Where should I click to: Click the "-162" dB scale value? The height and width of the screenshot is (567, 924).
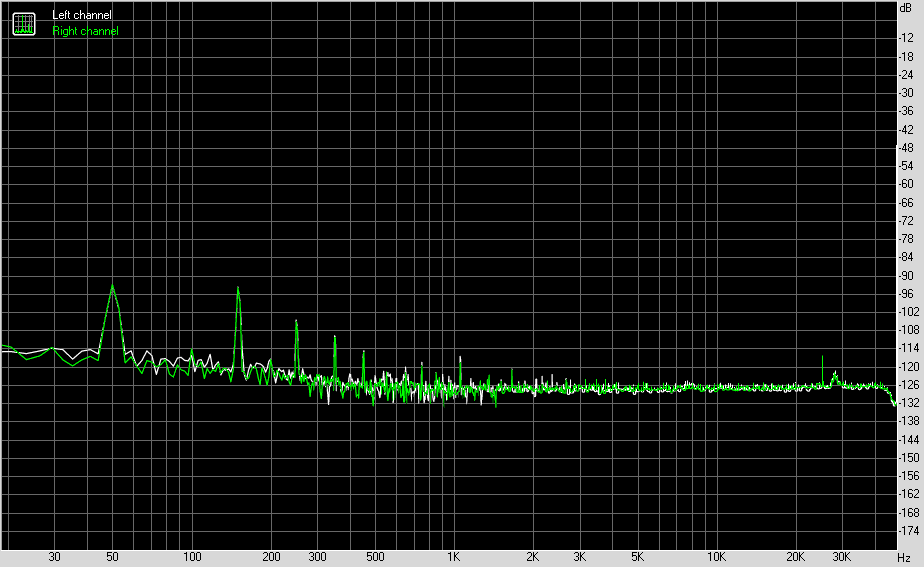908,494
